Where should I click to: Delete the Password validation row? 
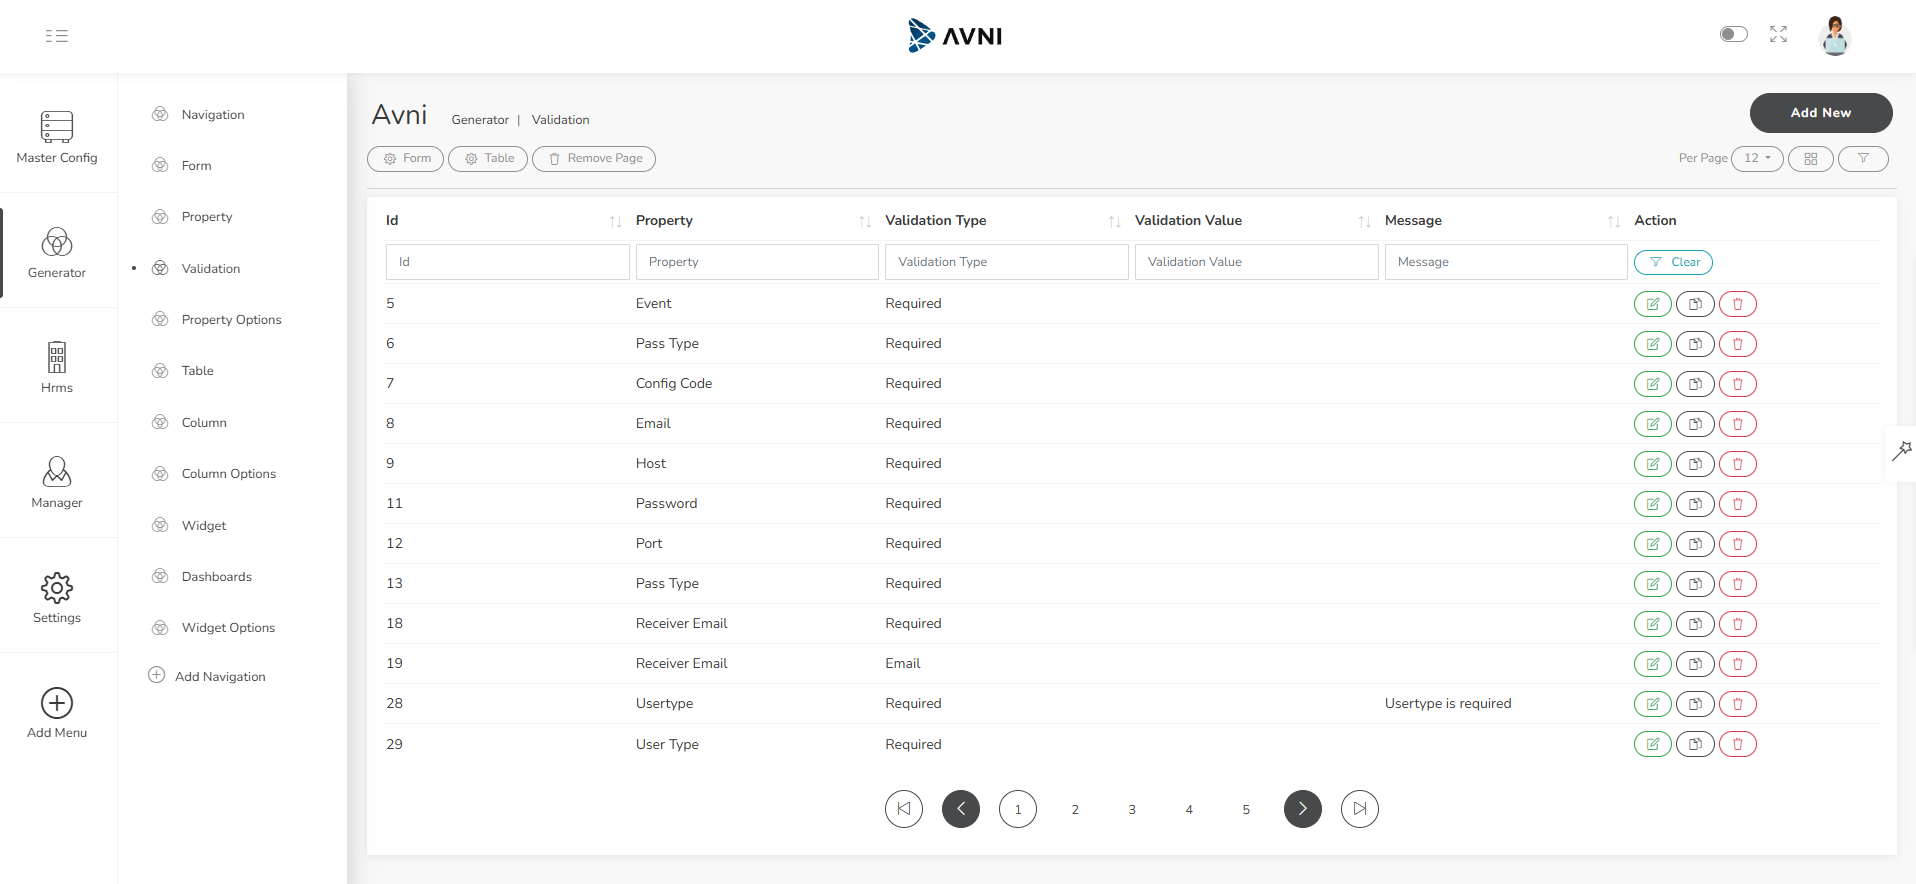coord(1737,504)
